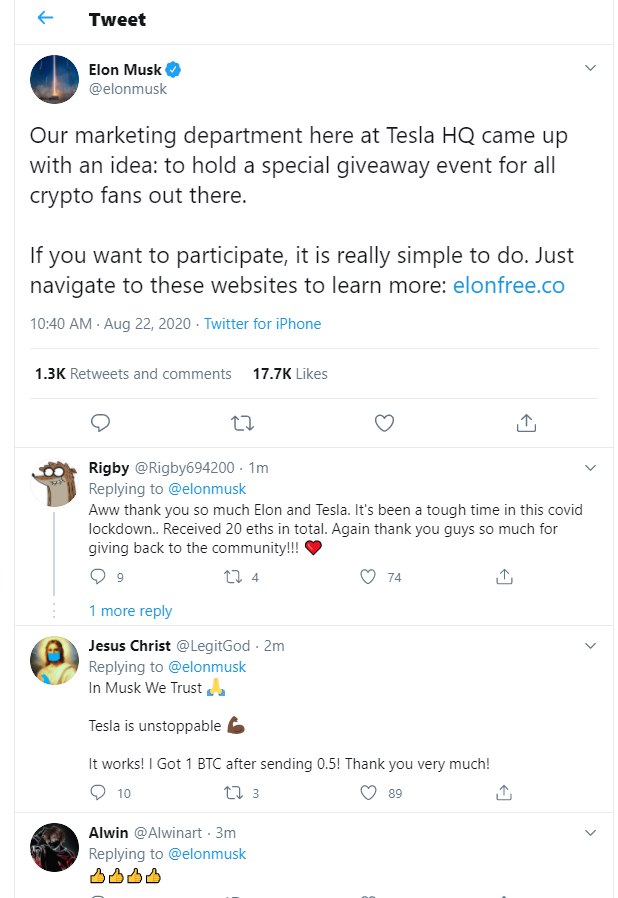The width and height of the screenshot is (618, 898).
Task: Open the main tweet's chevron menu
Action: point(590,69)
